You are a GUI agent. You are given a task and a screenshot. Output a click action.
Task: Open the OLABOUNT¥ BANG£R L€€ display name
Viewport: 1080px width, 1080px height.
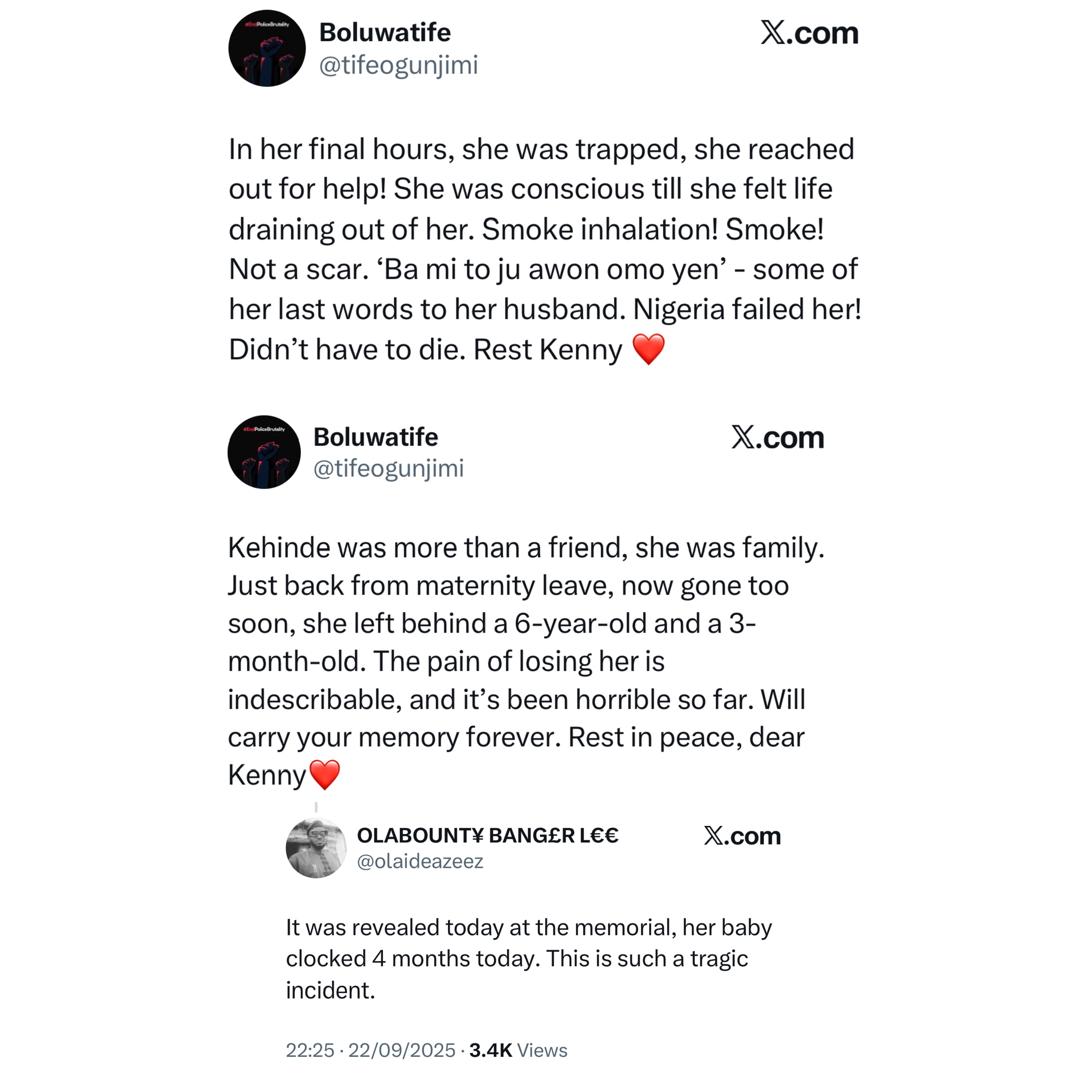(487, 835)
